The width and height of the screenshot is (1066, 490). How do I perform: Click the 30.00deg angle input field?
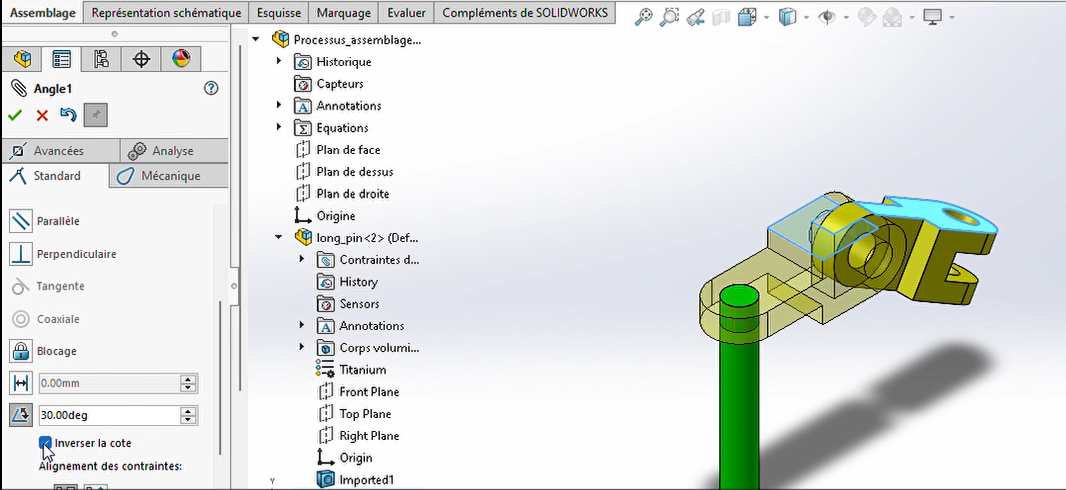pos(109,415)
